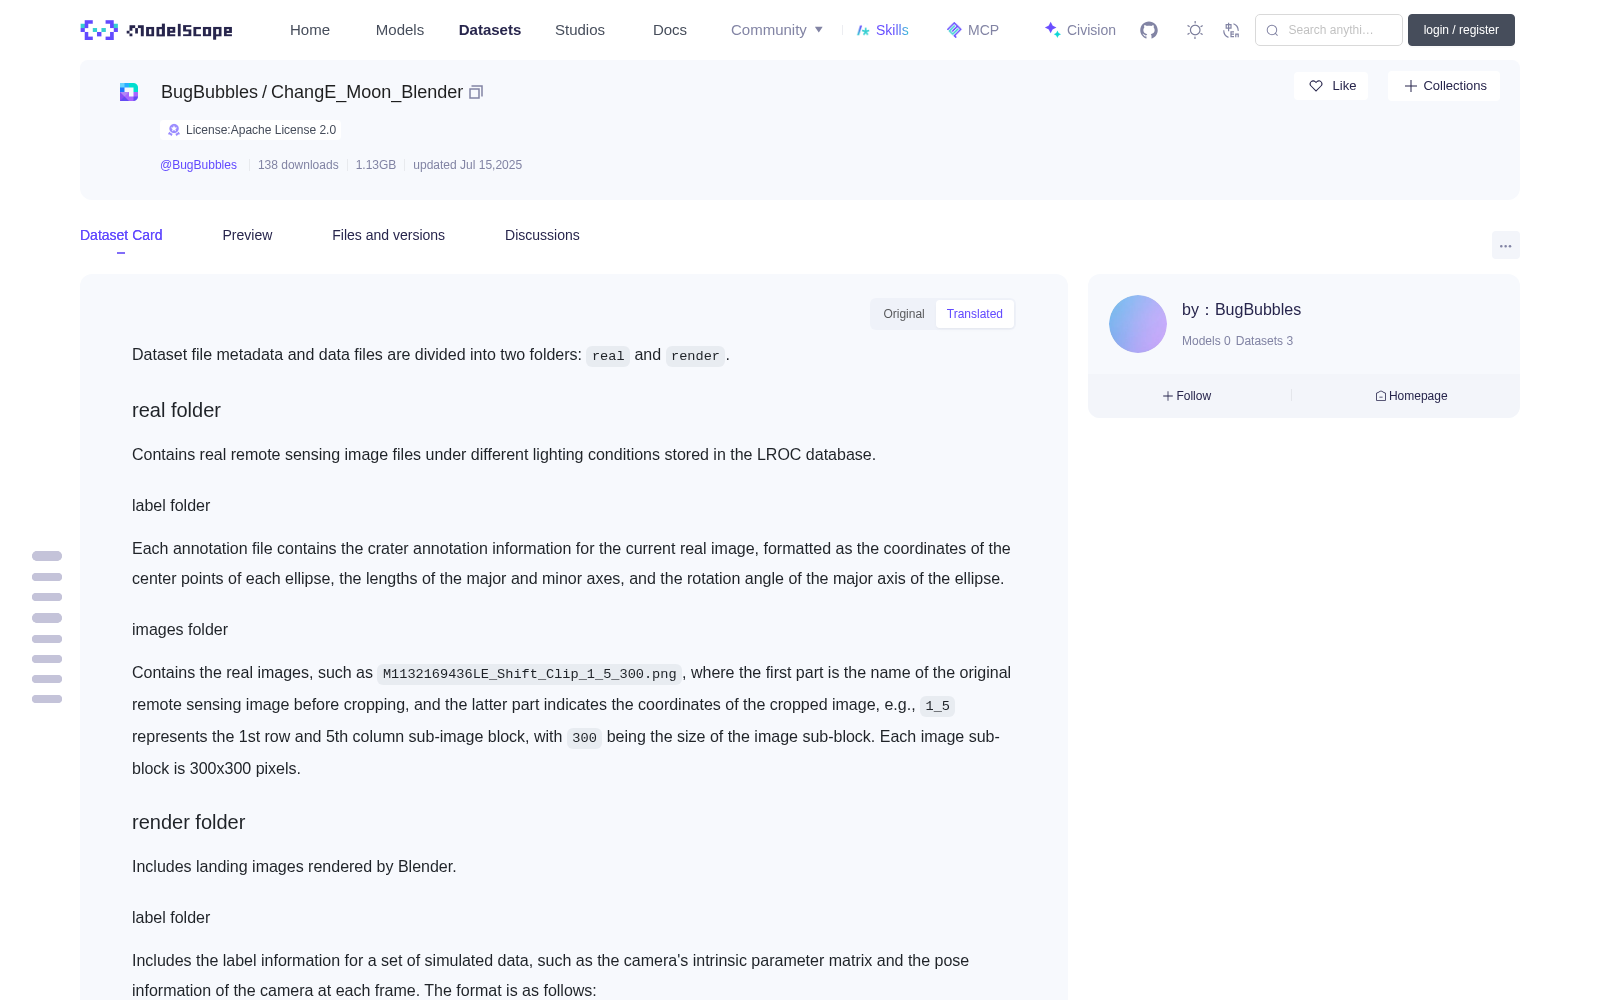Click BugBubbles round gradient avatar

pos(1138,324)
